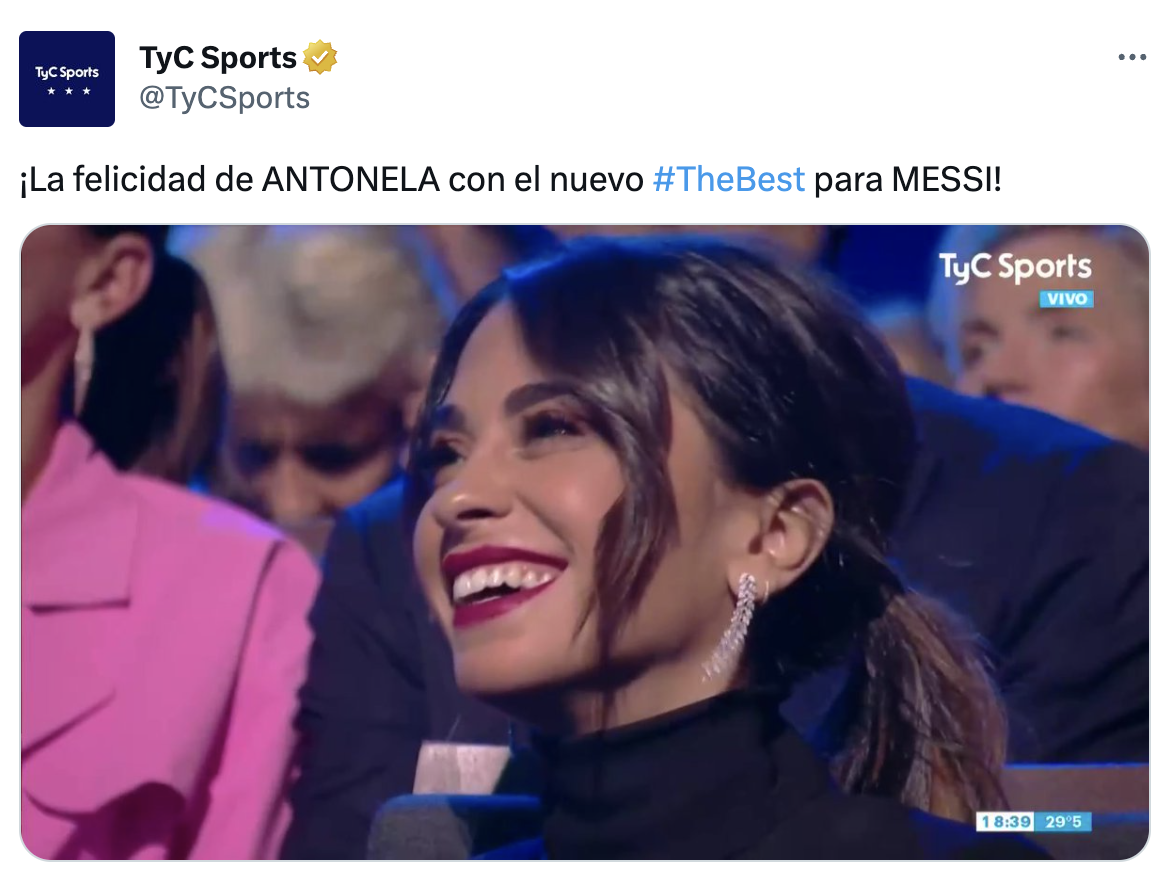Click the word MESSI in tweet text

point(942,179)
